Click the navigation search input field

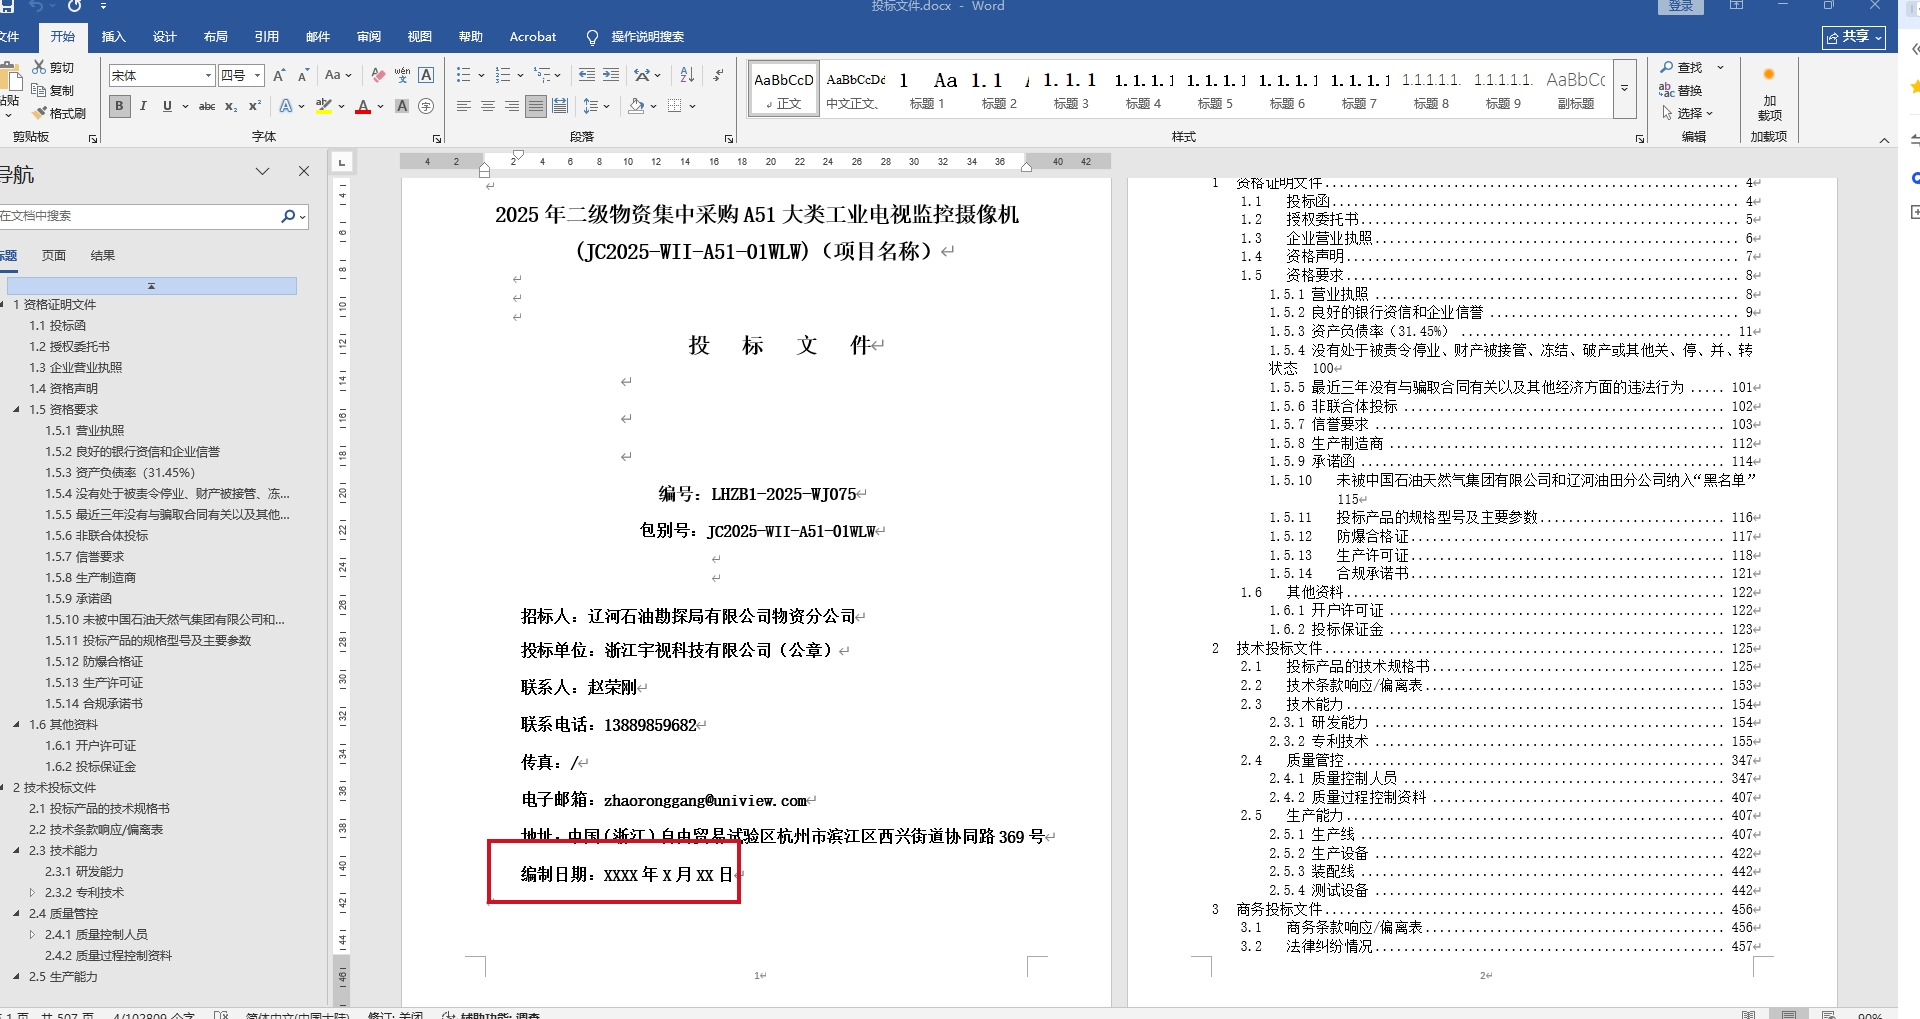[x=140, y=216]
